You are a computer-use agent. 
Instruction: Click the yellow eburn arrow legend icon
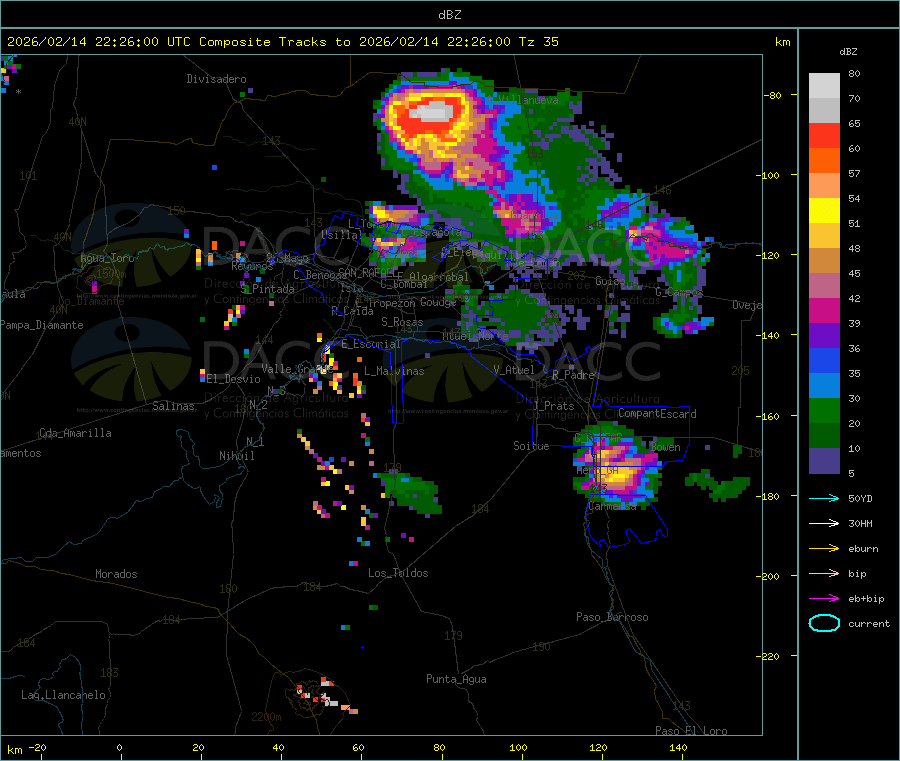(x=824, y=549)
